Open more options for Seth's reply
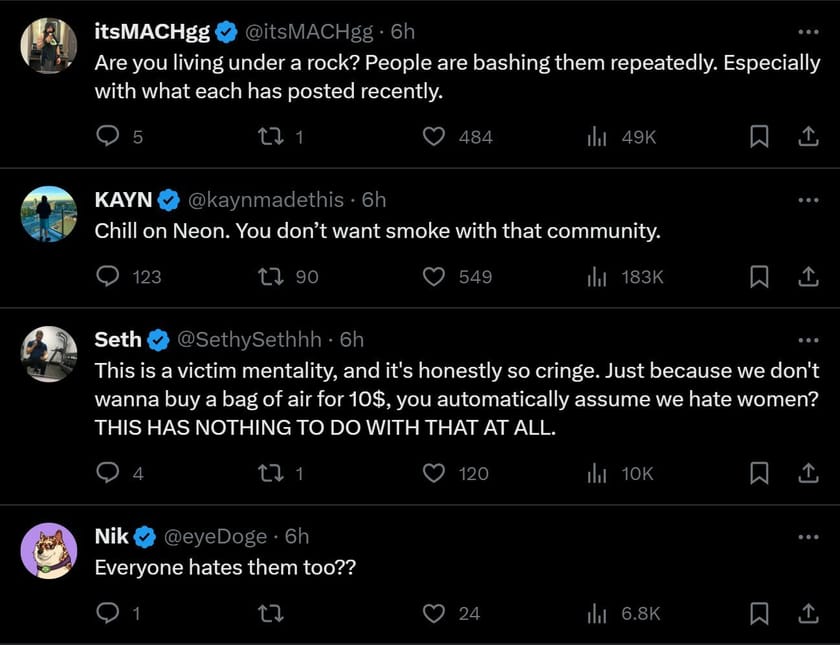840x645 pixels. pos(809,338)
